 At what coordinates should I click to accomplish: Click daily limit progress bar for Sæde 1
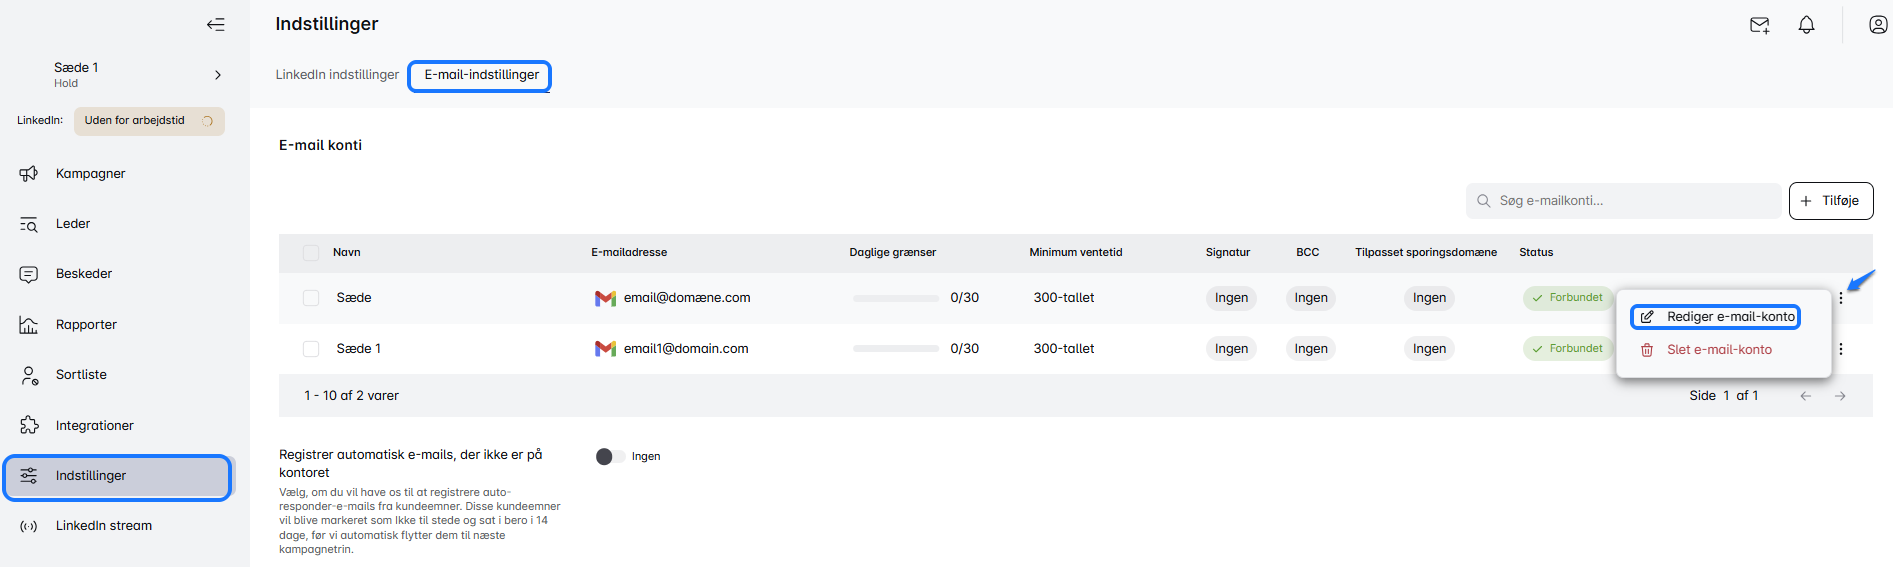point(895,349)
